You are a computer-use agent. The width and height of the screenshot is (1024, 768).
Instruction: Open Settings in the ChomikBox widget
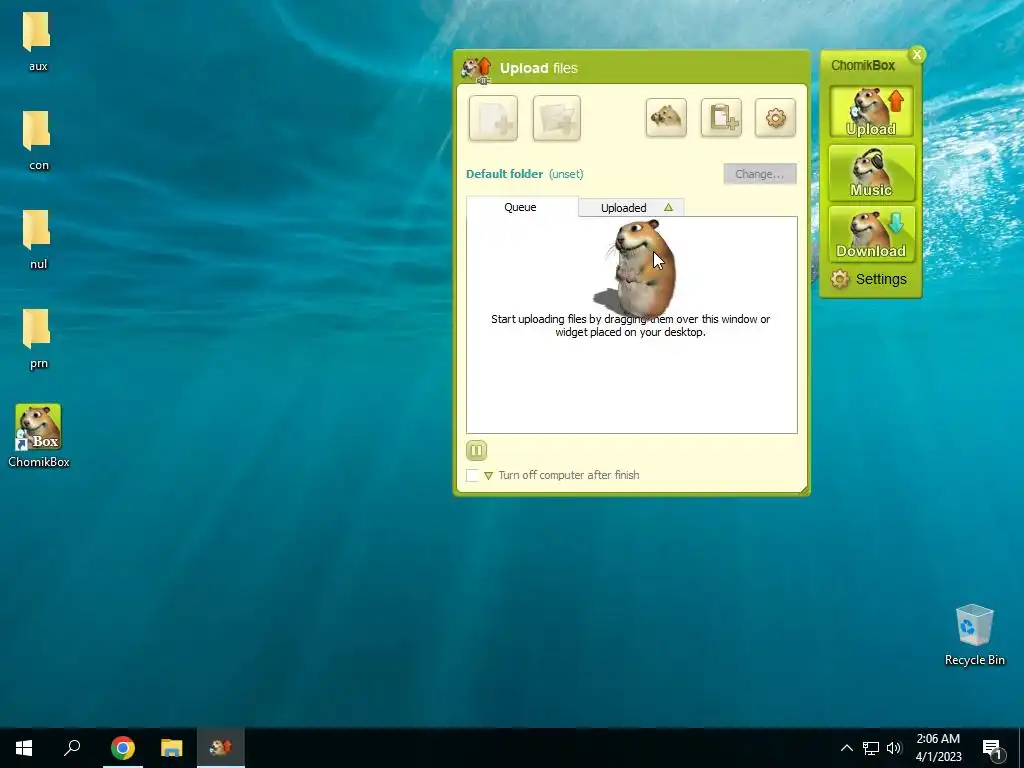869,280
